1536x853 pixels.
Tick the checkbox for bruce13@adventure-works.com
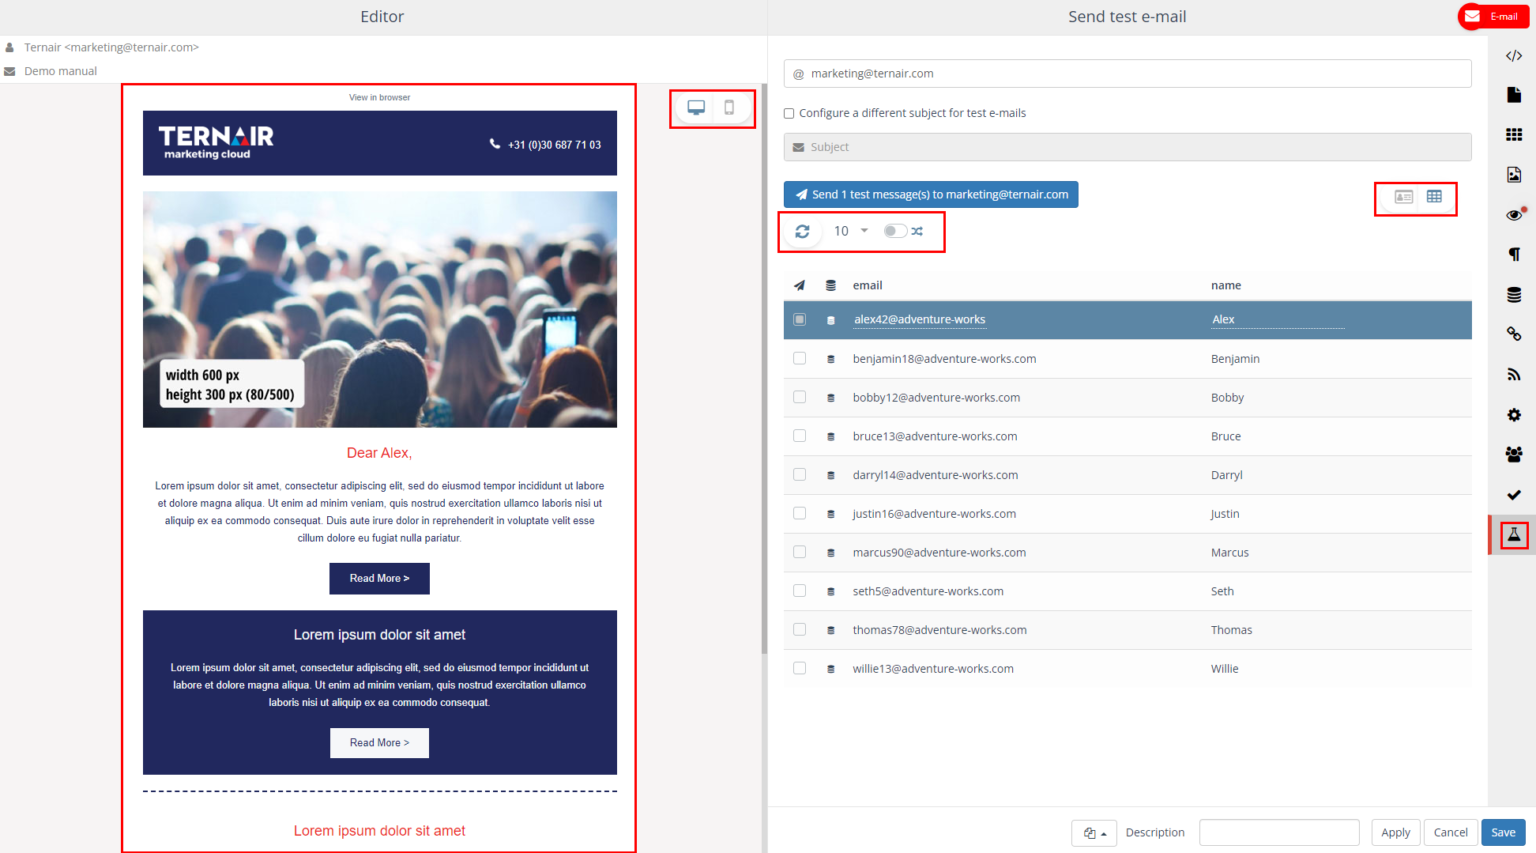pos(799,436)
